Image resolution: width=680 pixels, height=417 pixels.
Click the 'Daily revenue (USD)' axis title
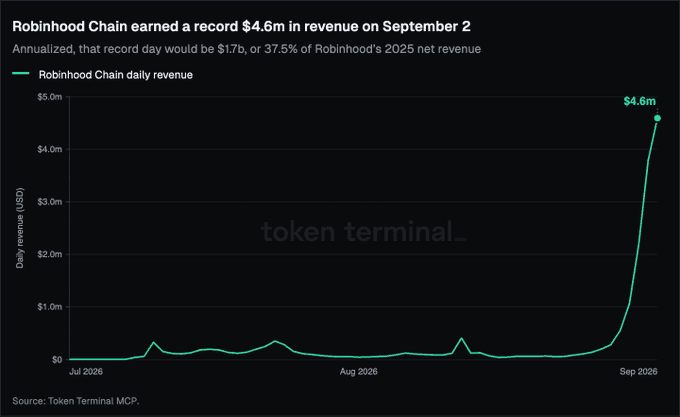tap(20, 228)
